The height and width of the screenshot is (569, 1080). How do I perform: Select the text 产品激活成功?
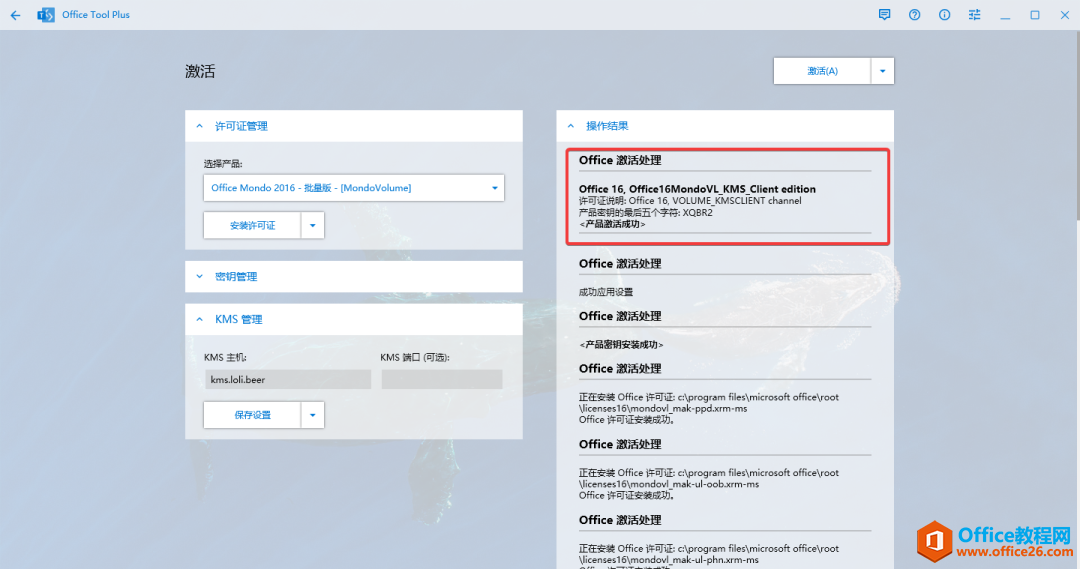point(612,224)
